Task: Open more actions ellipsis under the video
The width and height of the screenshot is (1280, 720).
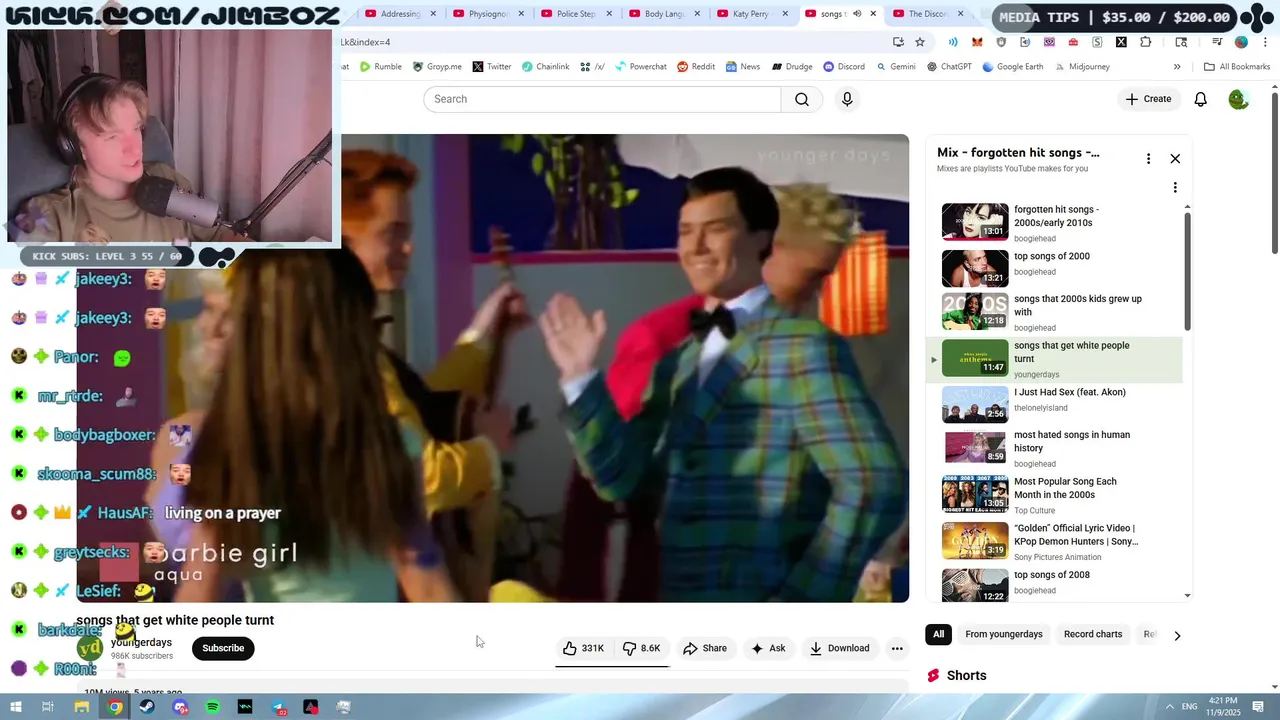Action: pyautogui.click(x=897, y=648)
